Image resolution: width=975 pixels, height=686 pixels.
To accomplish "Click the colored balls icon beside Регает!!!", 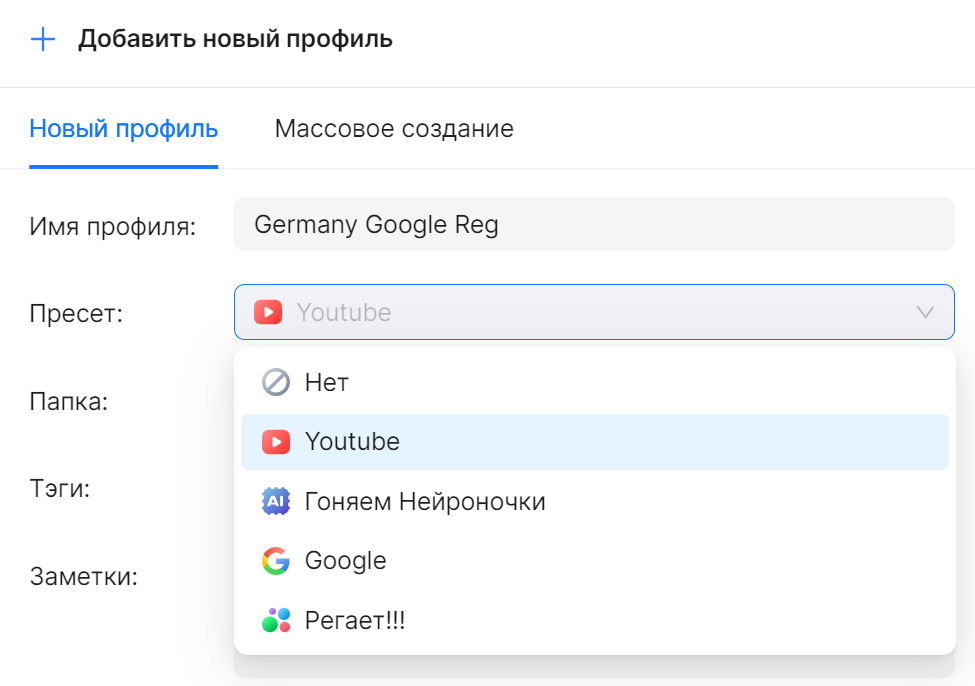I will (275, 620).
